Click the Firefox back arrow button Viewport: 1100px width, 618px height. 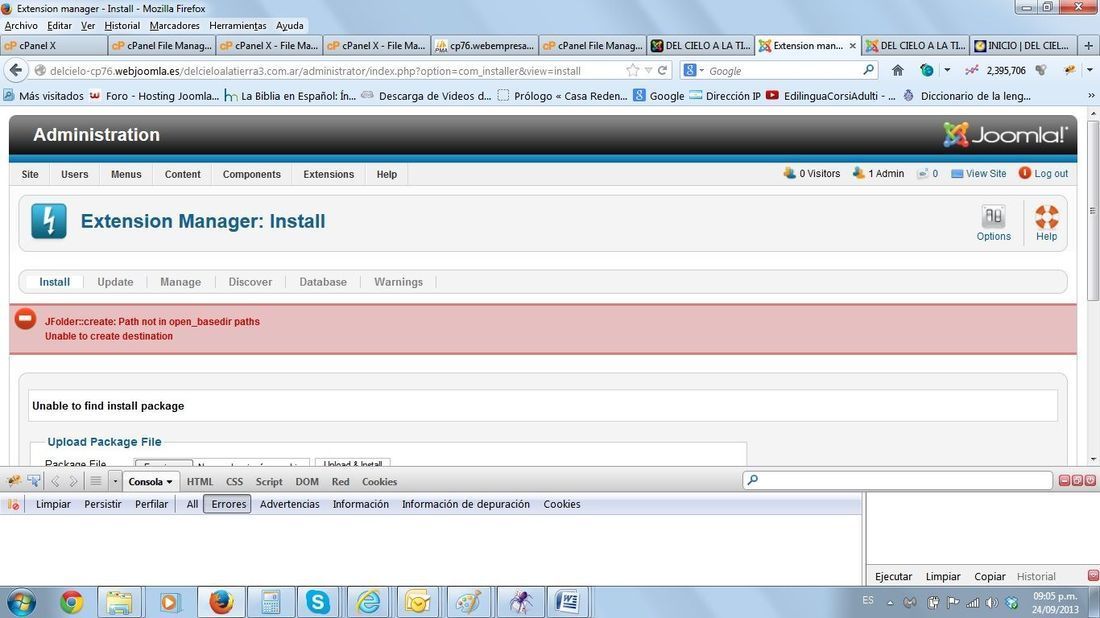16,70
